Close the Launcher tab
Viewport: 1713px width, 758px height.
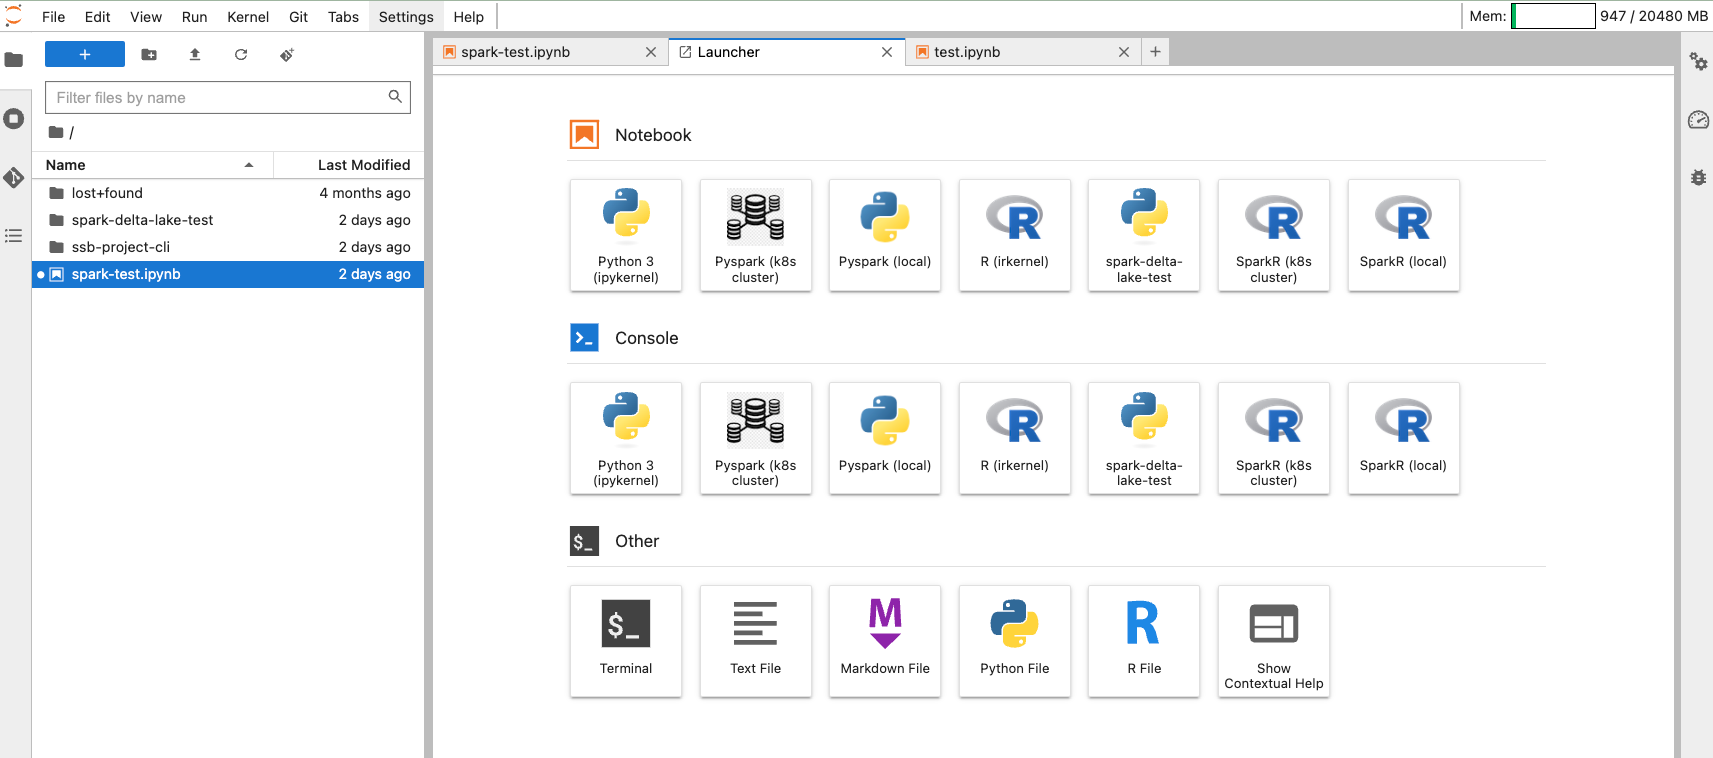[887, 52]
